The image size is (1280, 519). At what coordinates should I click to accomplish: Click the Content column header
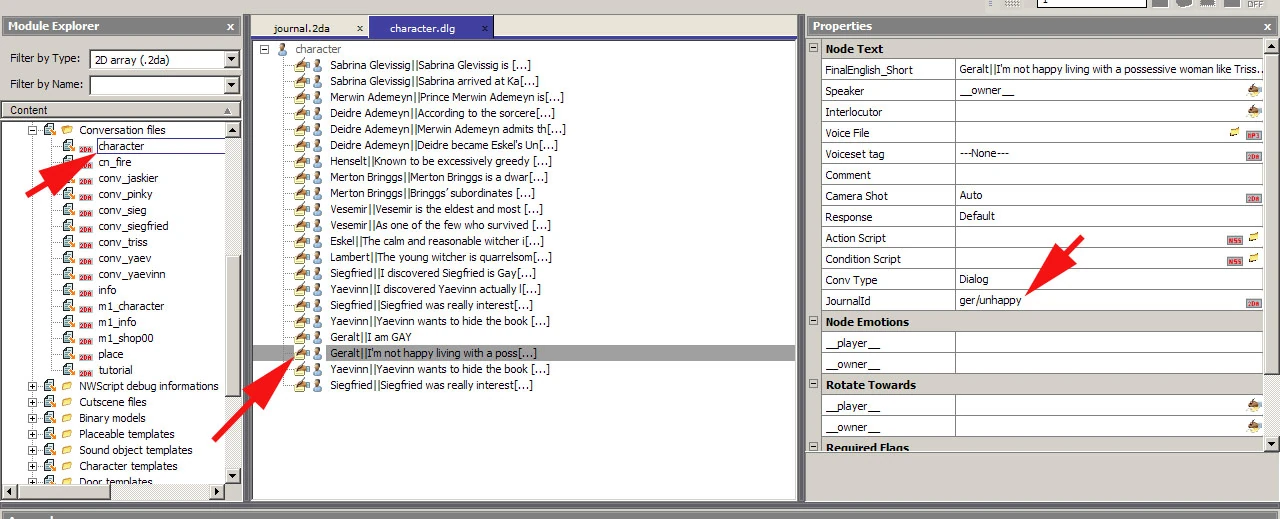point(121,110)
